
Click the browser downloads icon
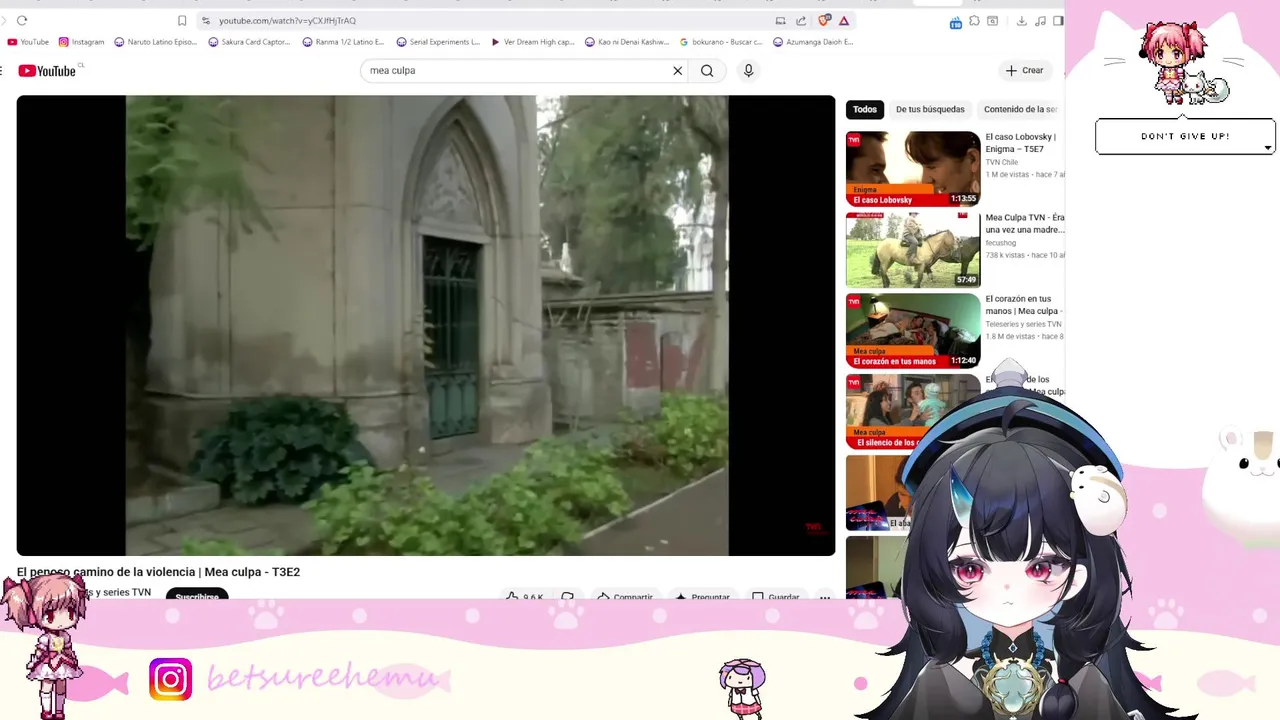[1021, 20]
